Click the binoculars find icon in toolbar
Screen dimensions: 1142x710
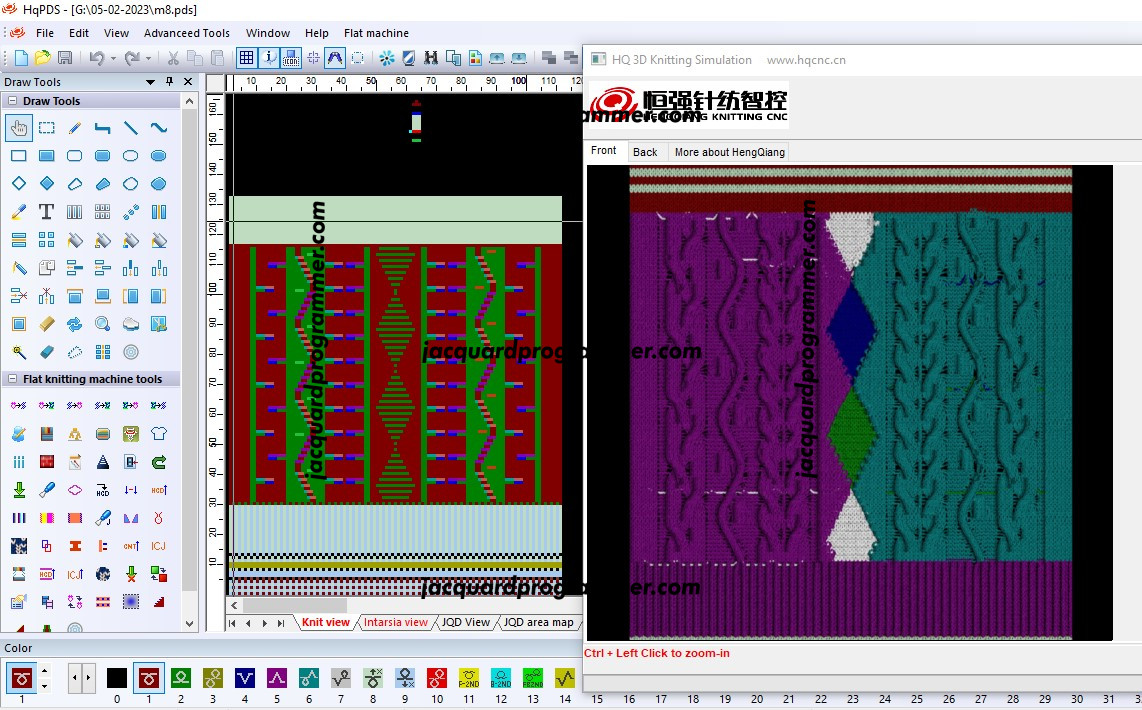click(x=431, y=58)
